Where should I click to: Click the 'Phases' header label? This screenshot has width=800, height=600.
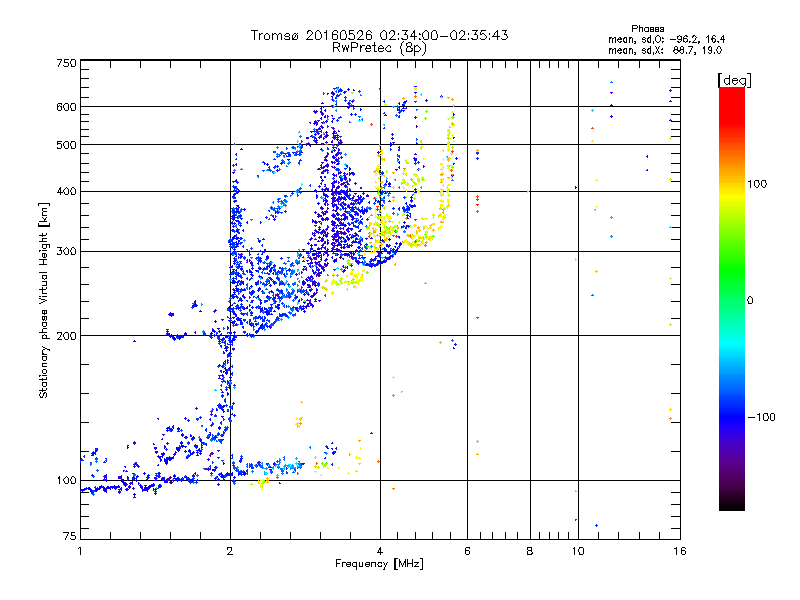coord(647,29)
